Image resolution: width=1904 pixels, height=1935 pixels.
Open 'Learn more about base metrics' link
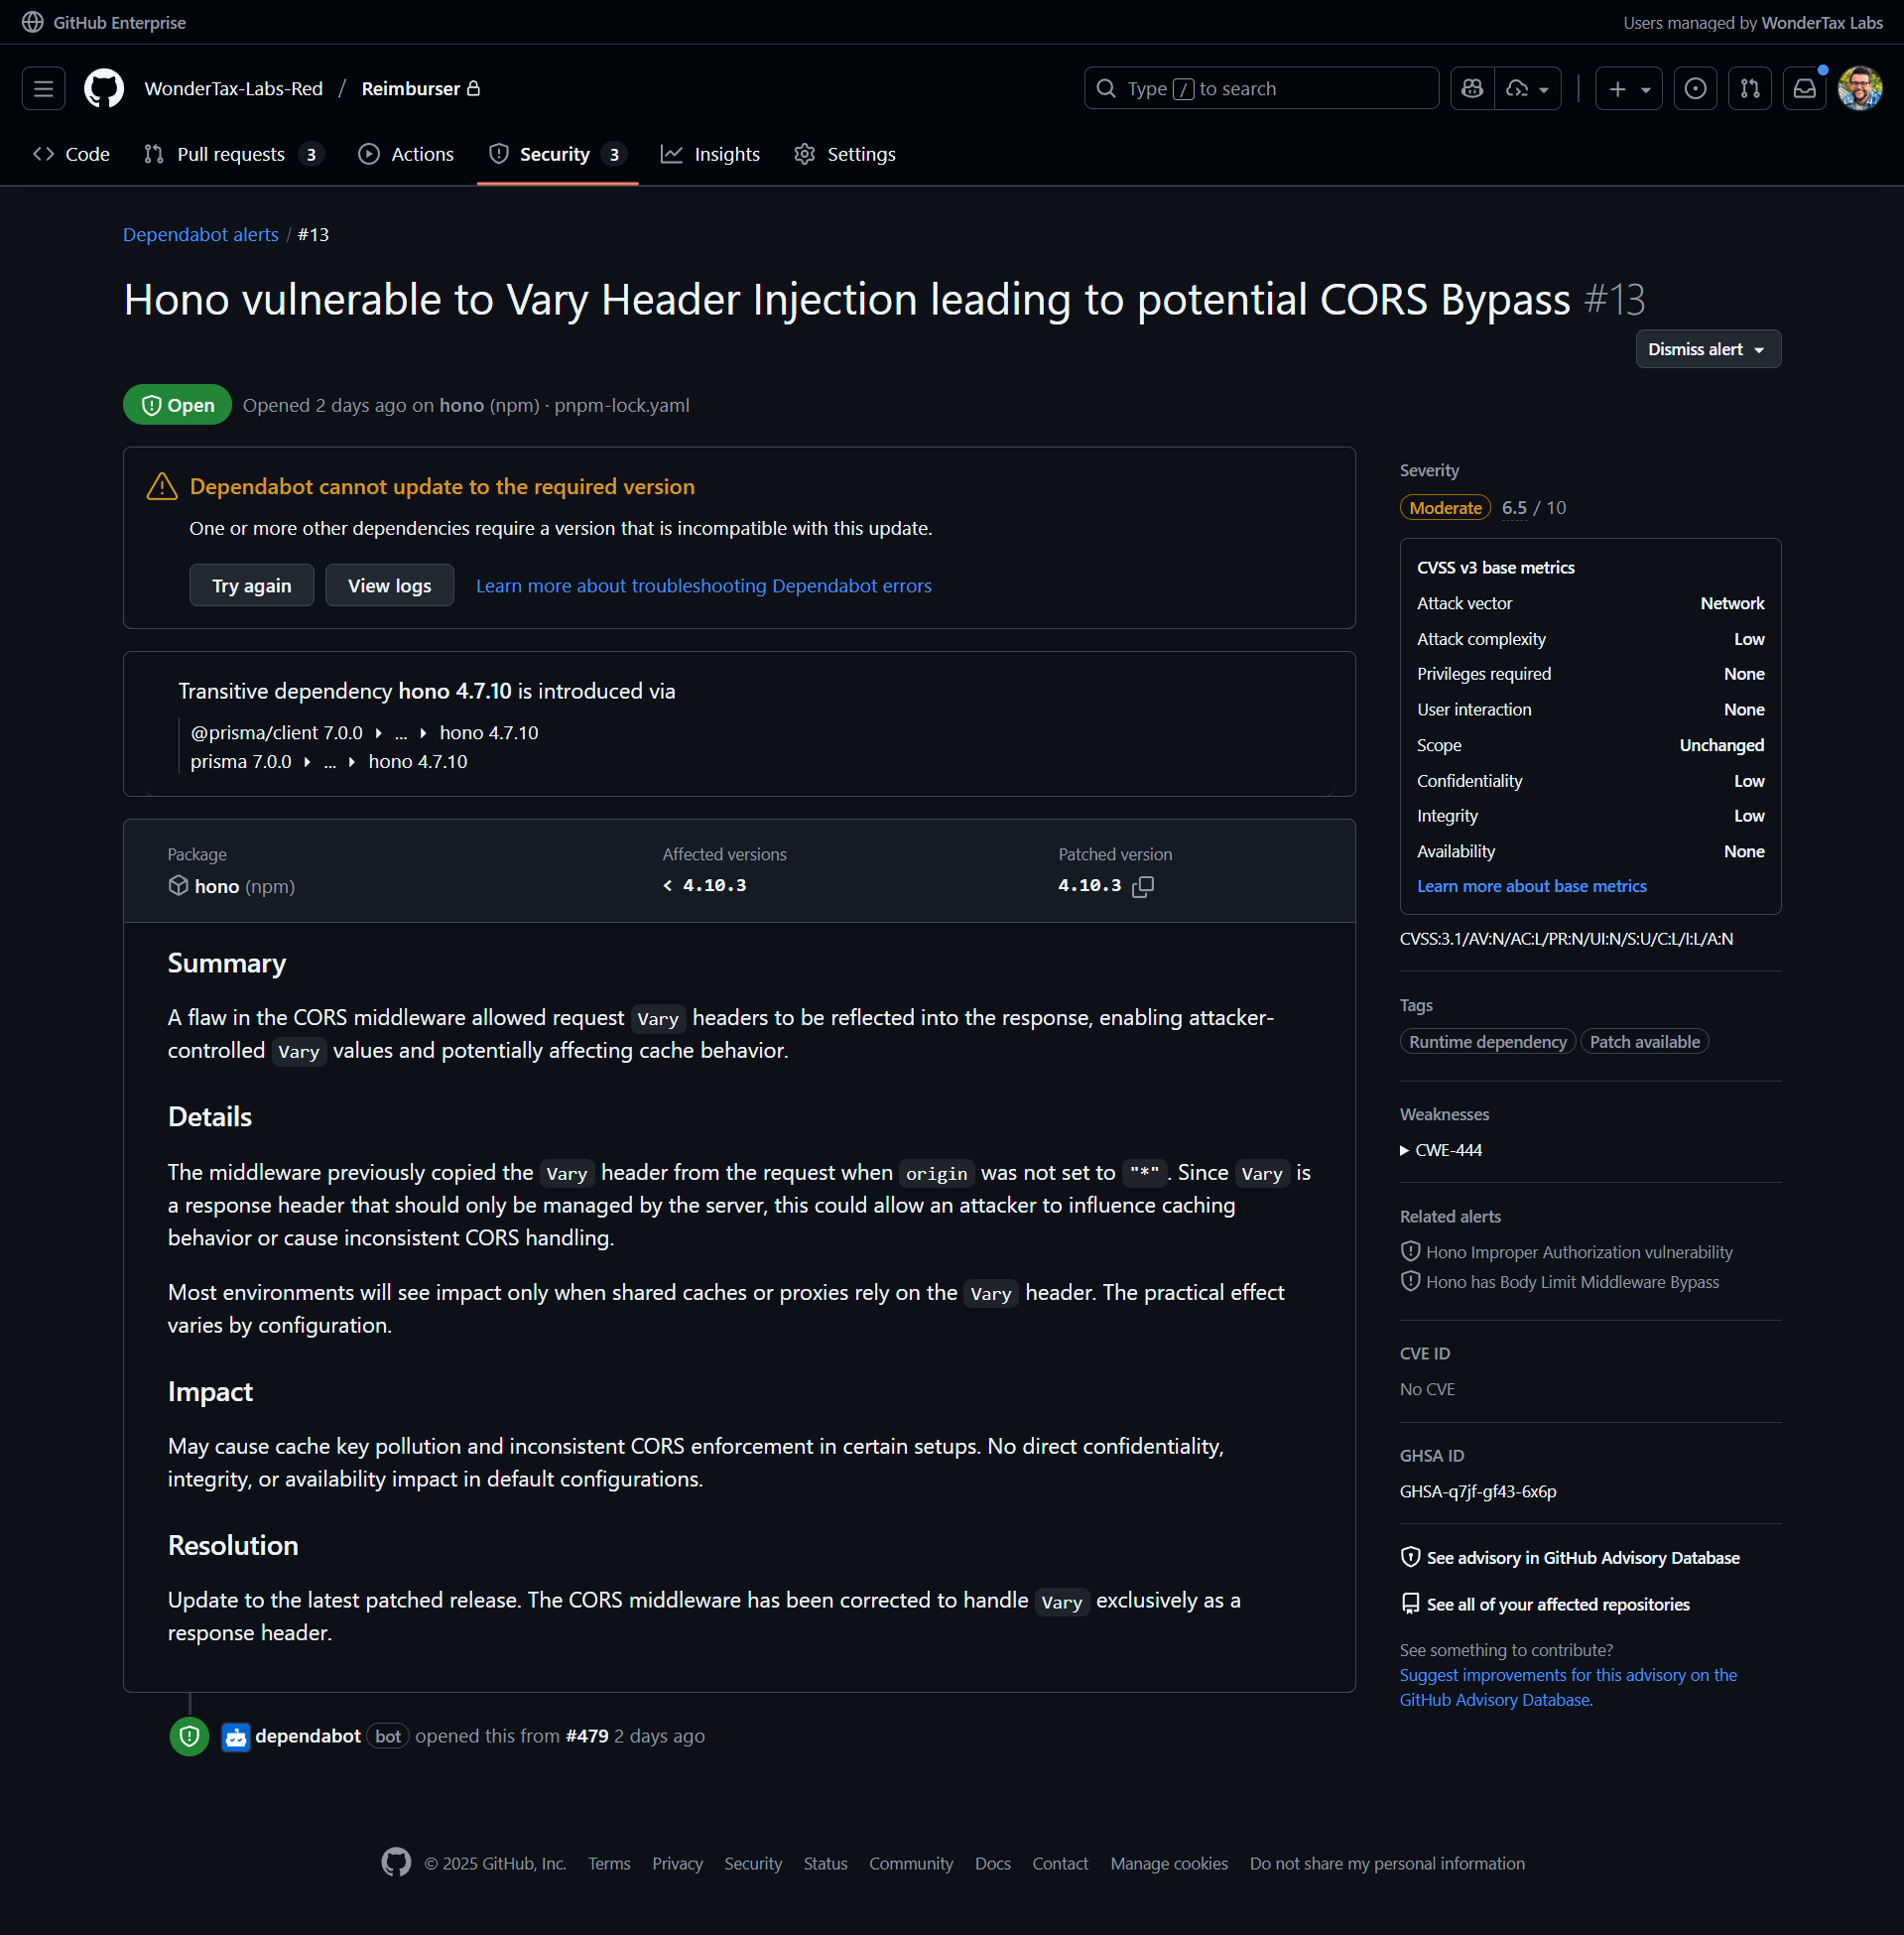pyautogui.click(x=1531, y=886)
